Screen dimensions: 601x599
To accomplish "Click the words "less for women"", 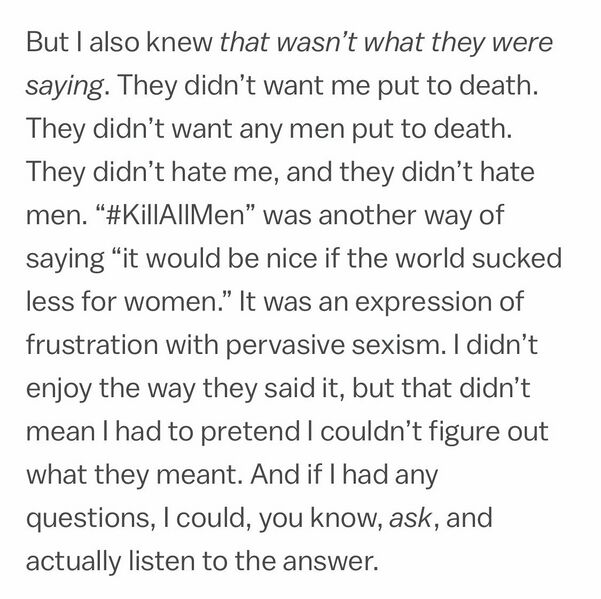I will coord(122,302).
